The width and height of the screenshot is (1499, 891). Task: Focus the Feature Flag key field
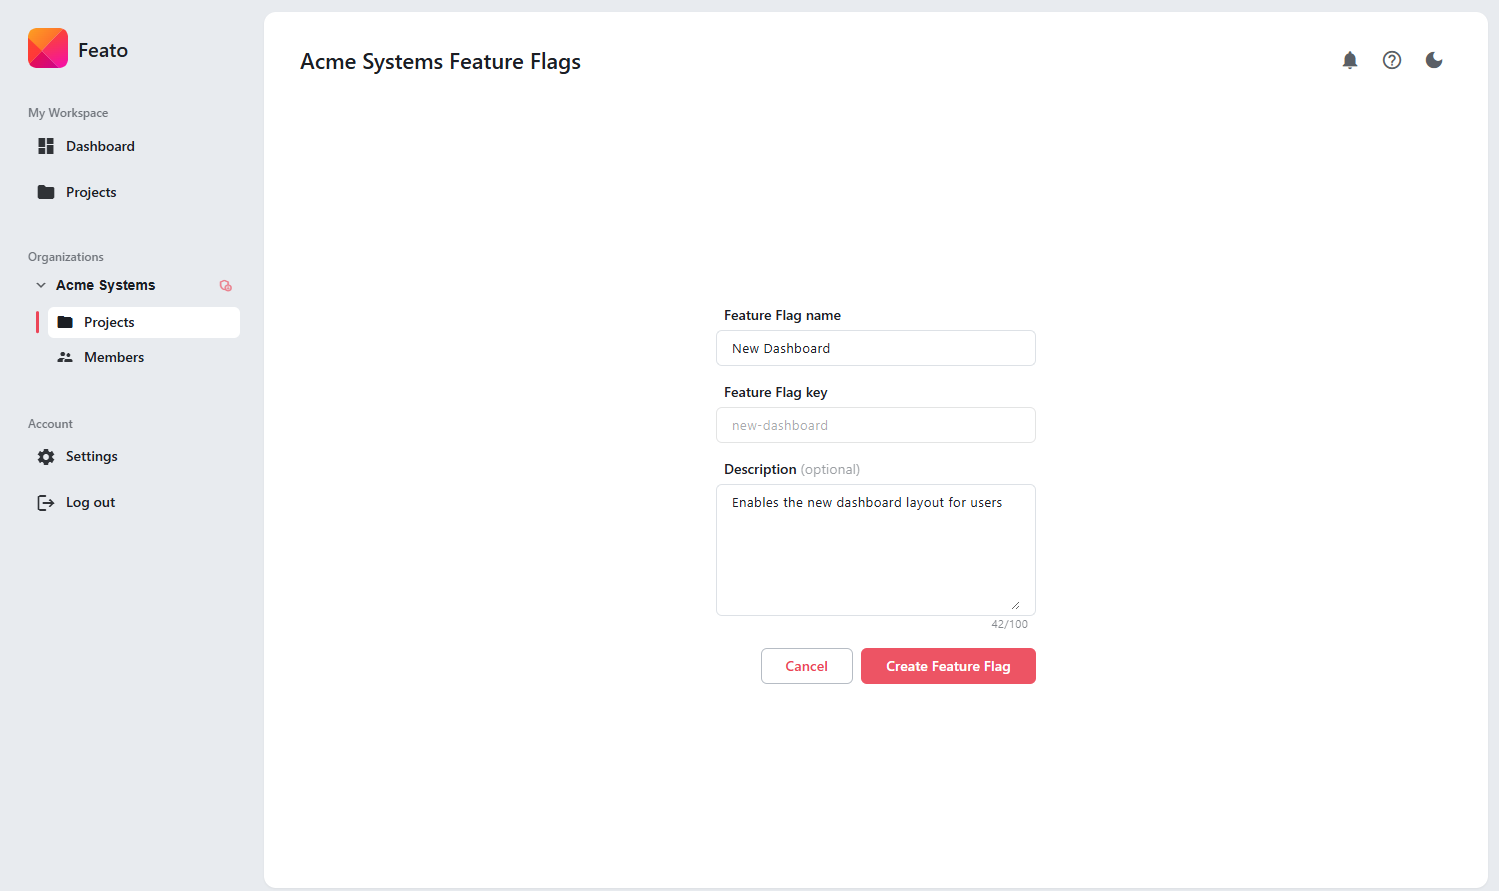pyautogui.click(x=875, y=425)
